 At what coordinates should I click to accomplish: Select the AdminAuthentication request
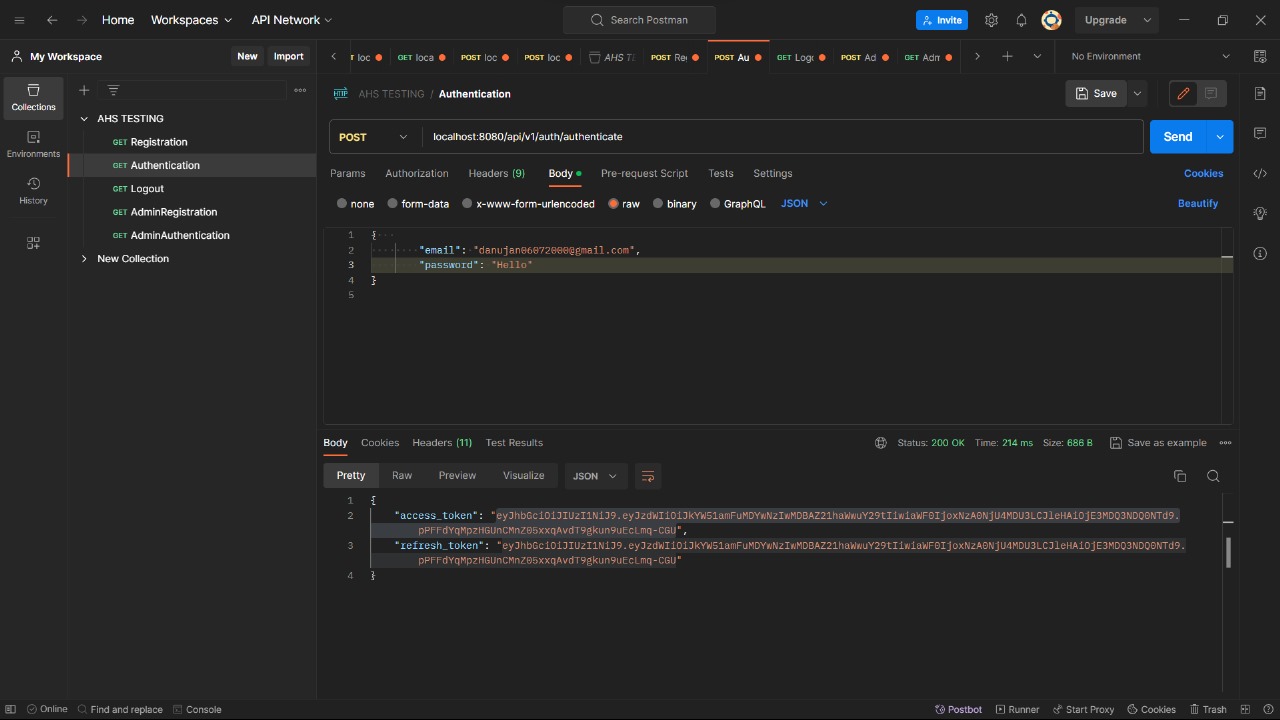point(180,236)
